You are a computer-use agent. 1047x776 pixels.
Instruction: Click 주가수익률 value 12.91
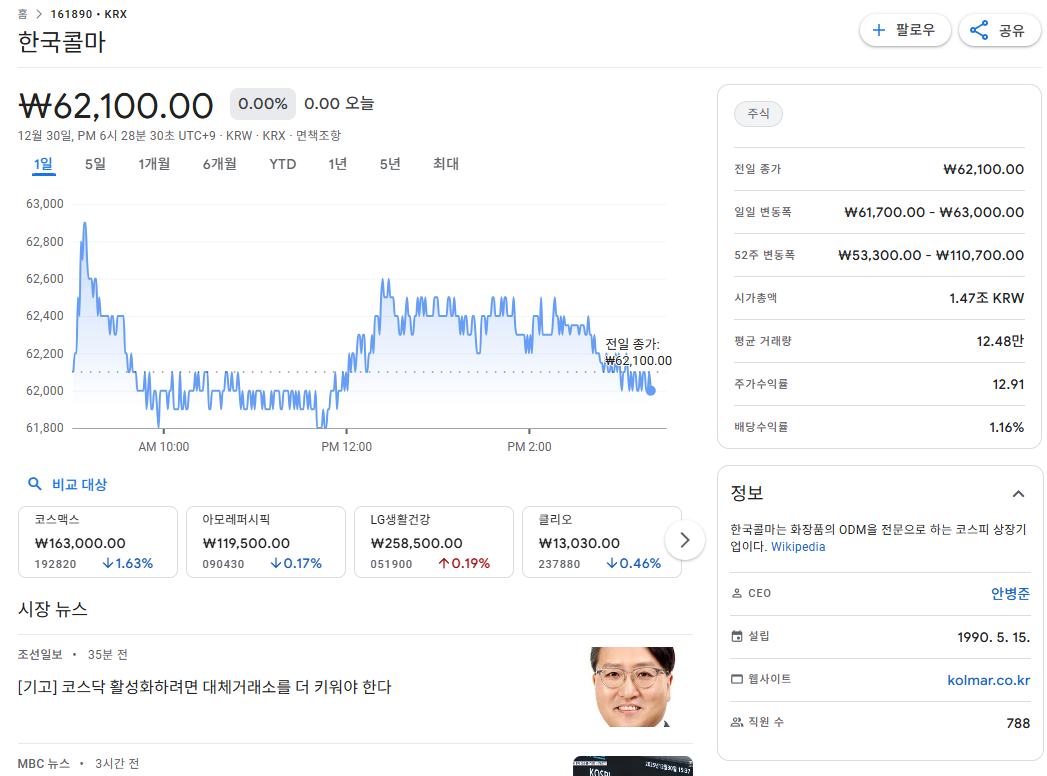[1008, 384]
